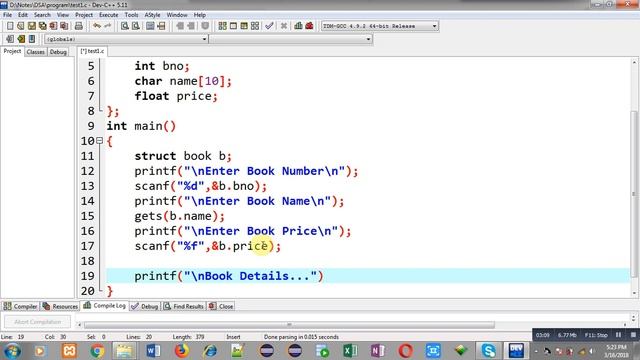Click the Print toolbar icon
The image size is (640, 360).
click(x=79, y=26)
